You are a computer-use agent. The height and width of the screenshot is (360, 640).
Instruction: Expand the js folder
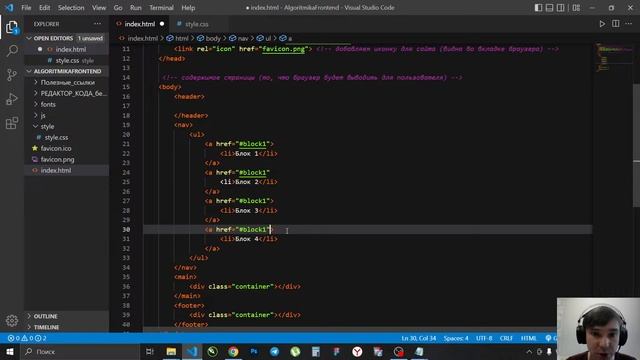(67, 116)
